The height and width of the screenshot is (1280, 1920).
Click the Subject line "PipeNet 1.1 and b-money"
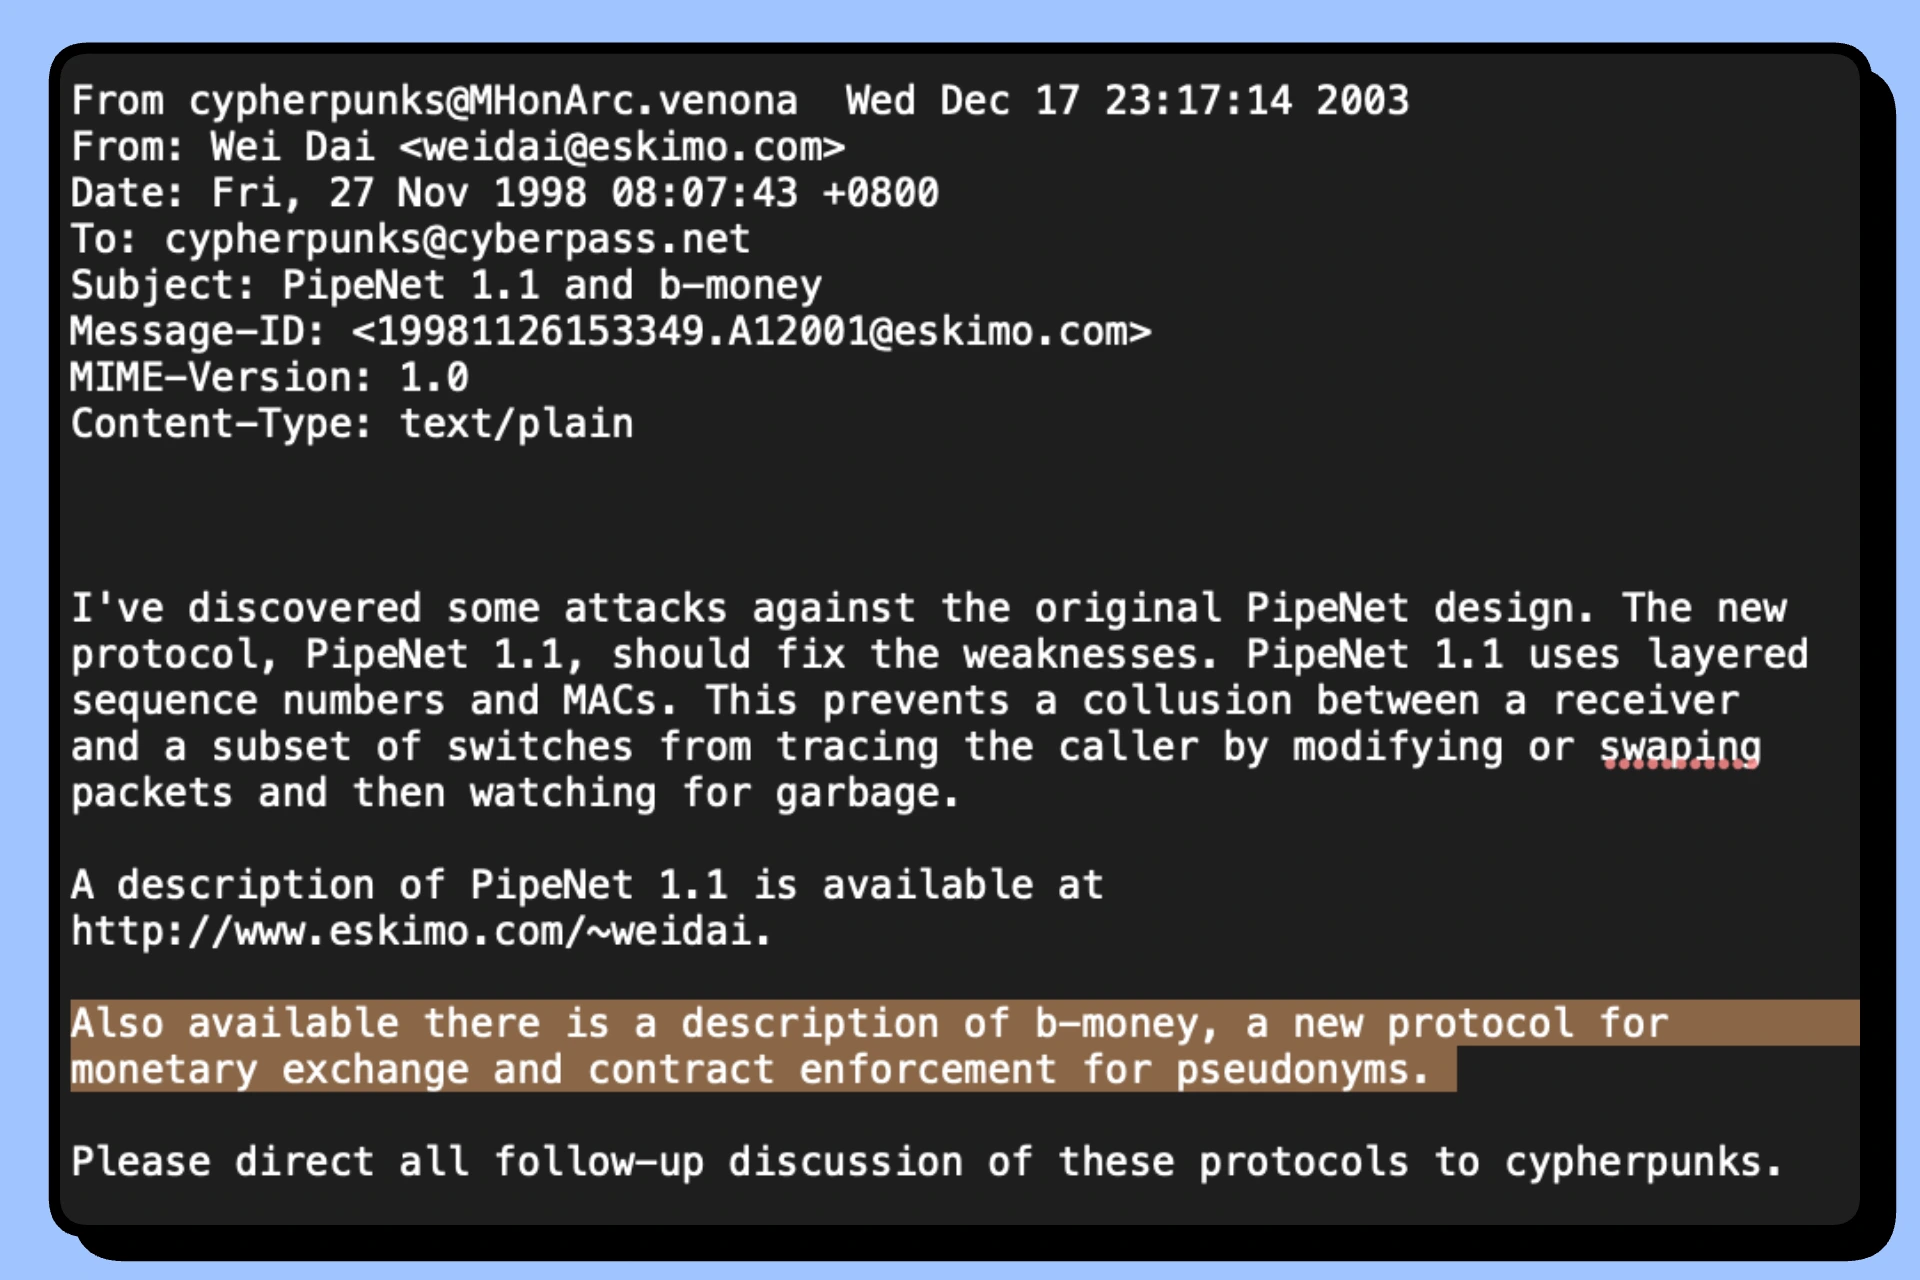coord(551,285)
